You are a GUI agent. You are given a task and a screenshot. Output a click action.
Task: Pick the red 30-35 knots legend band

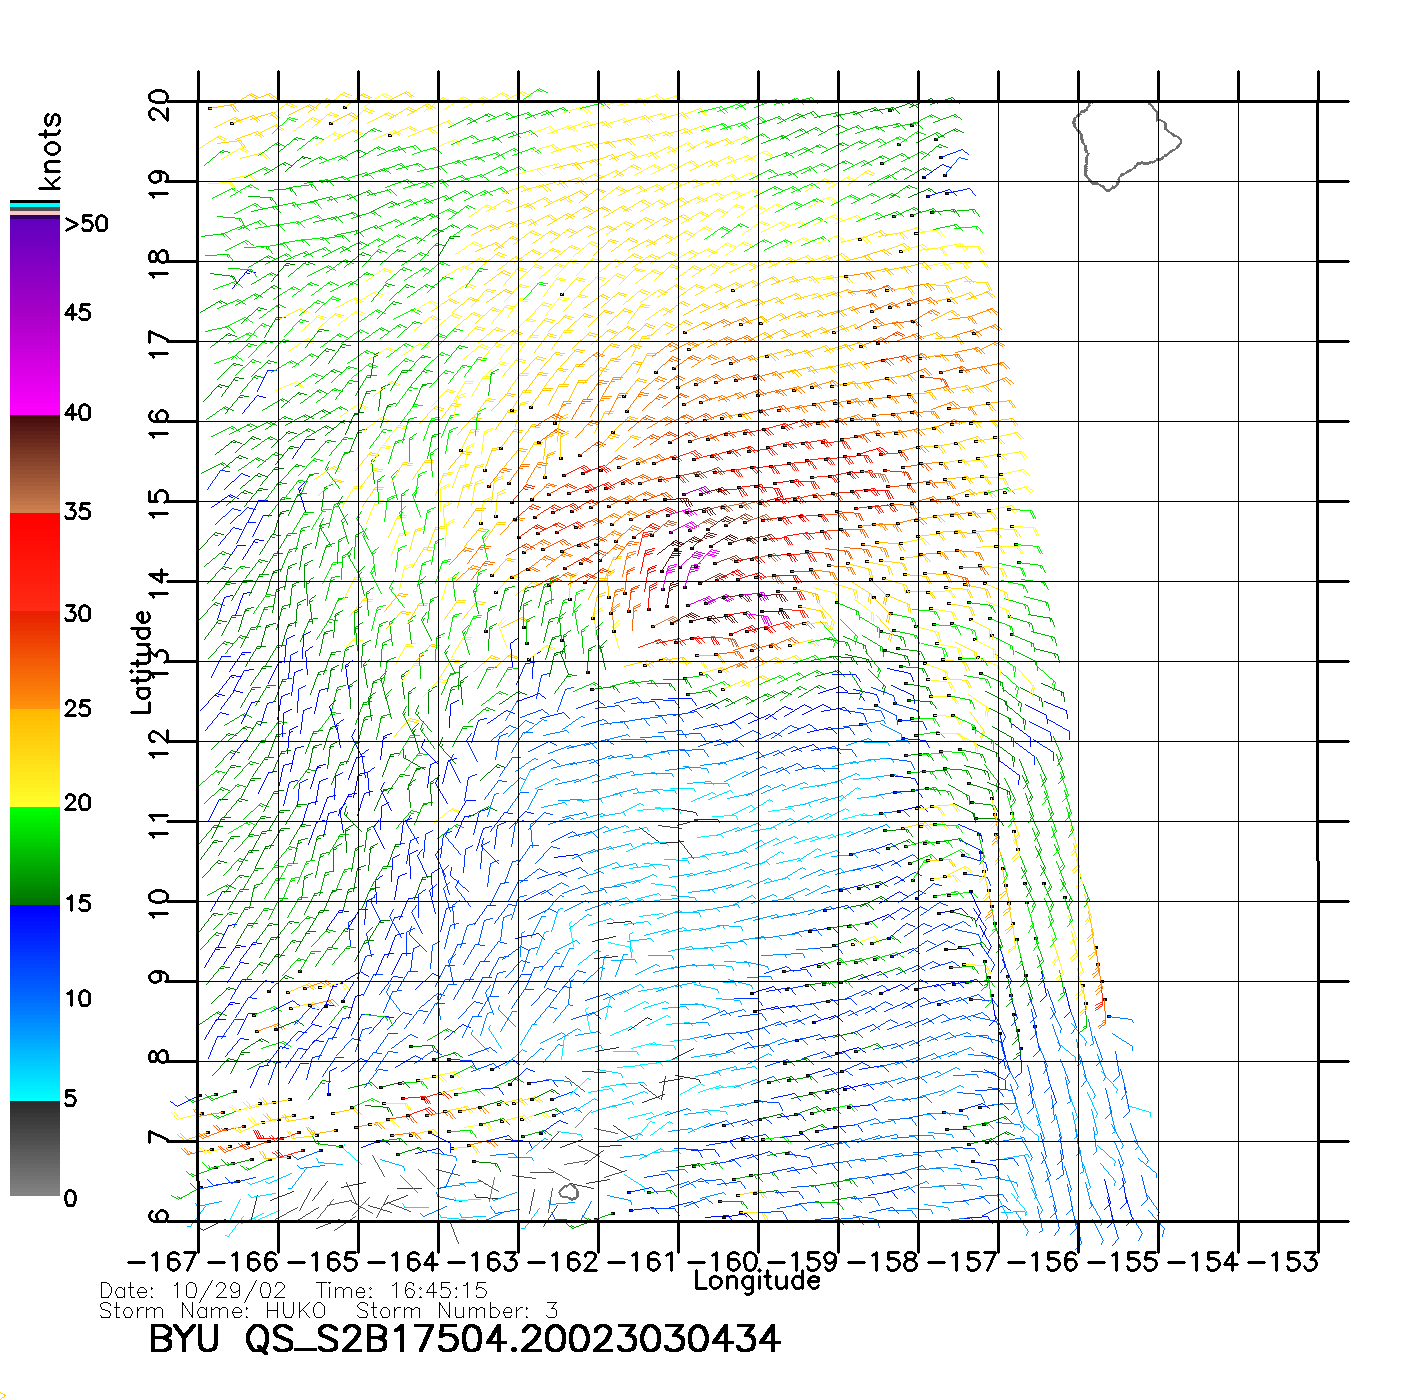pos(35,562)
